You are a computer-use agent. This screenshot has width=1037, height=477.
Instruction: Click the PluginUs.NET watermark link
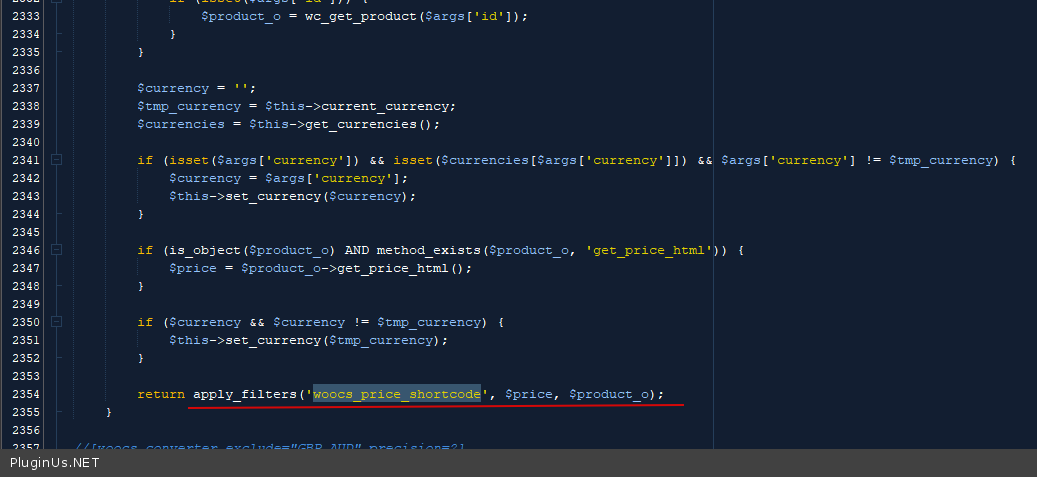(55, 463)
